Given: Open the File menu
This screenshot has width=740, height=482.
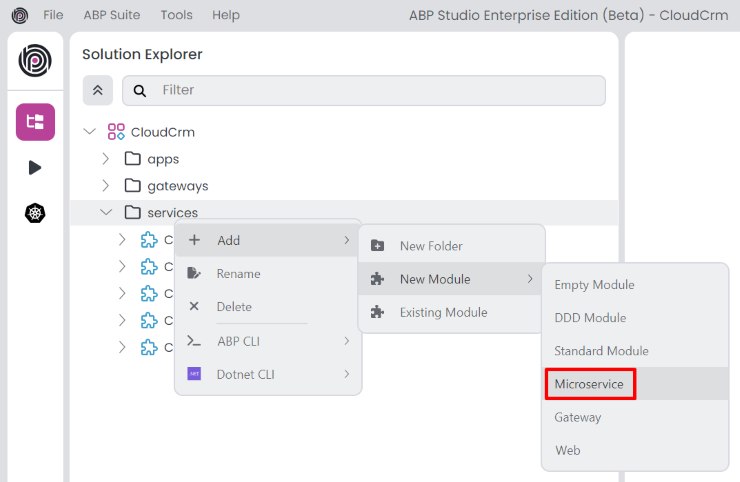Looking at the screenshot, I should [x=53, y=15].
